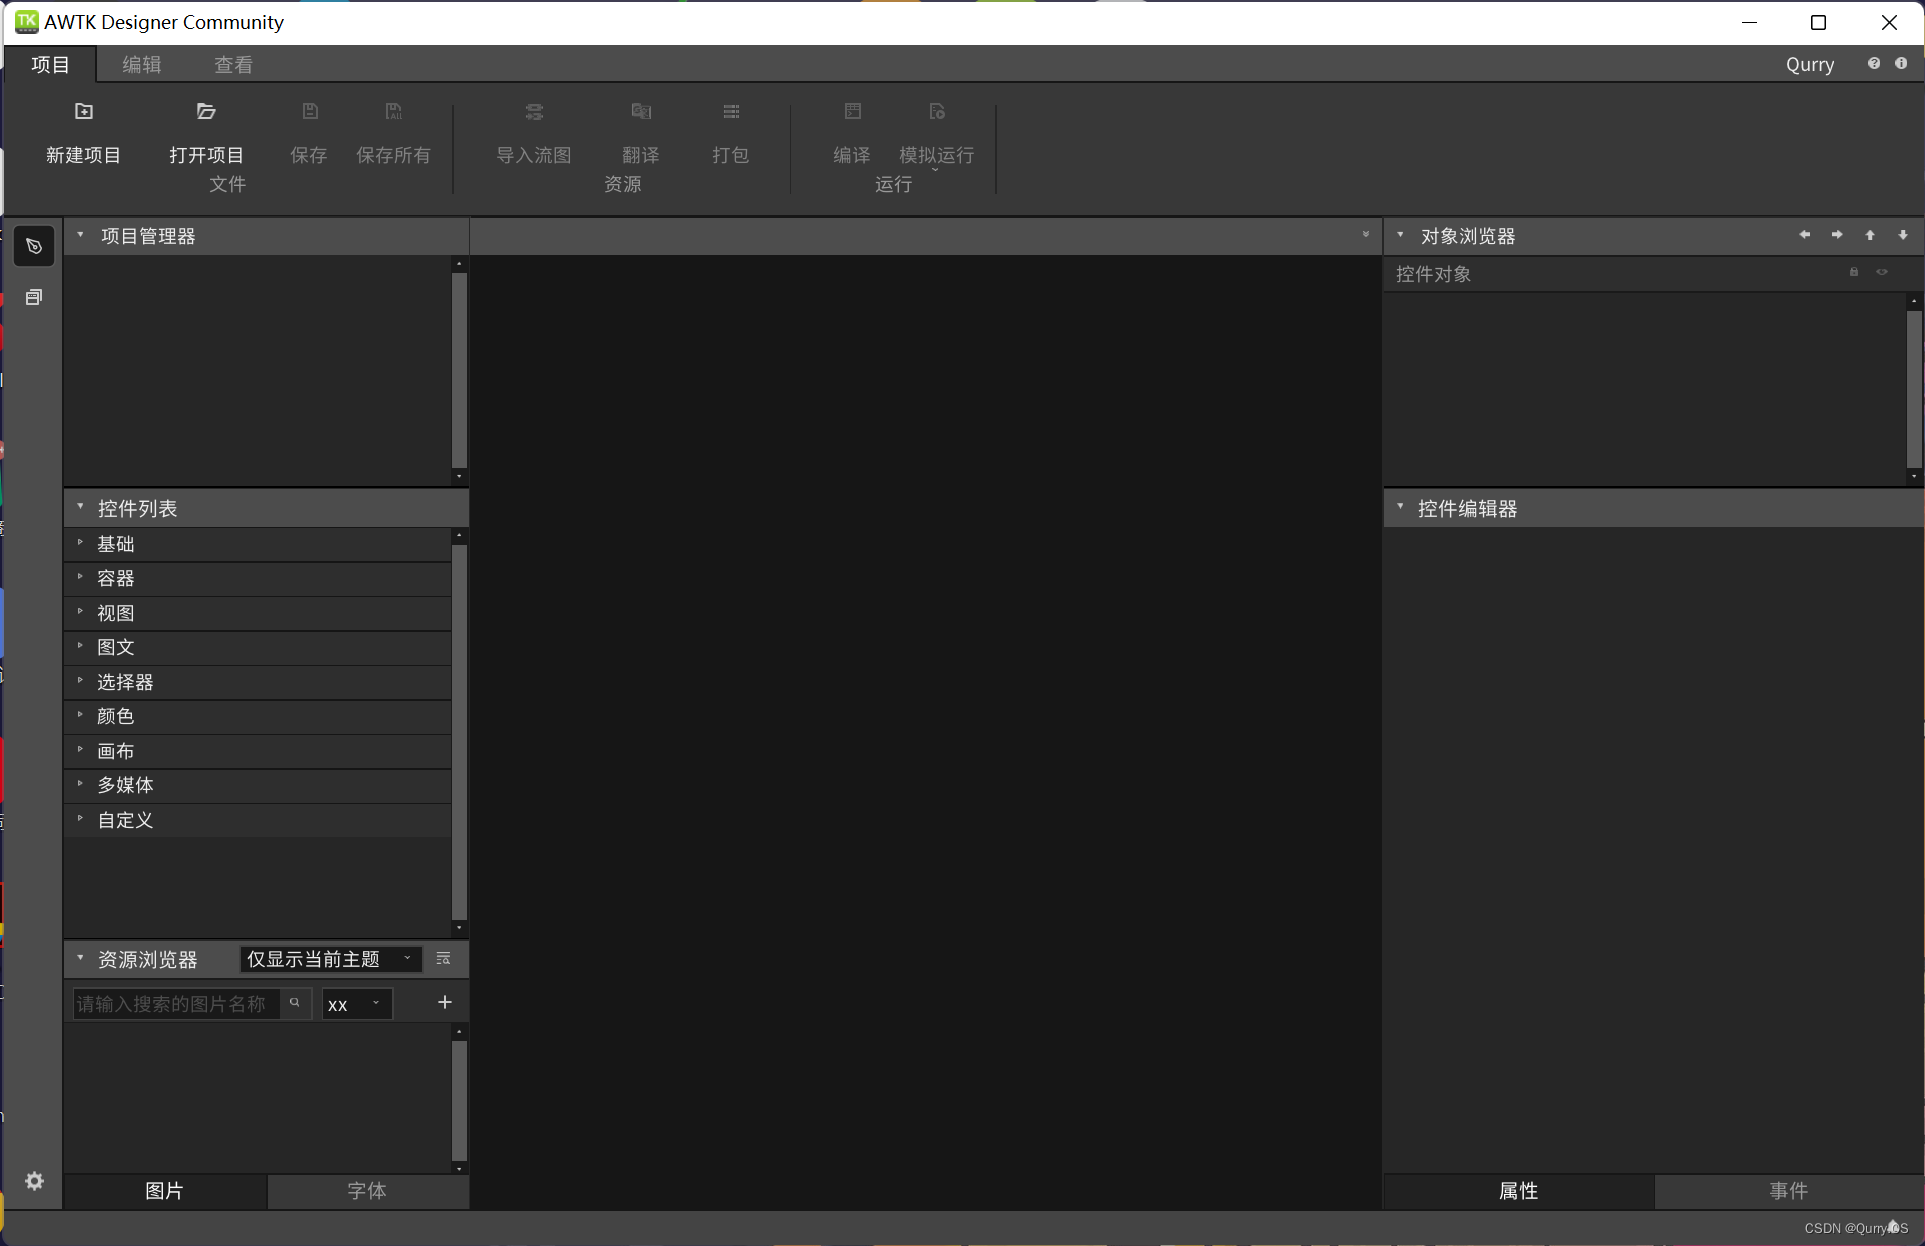
Task: Select the 字体 resource tab
Action: (368, 1191)
